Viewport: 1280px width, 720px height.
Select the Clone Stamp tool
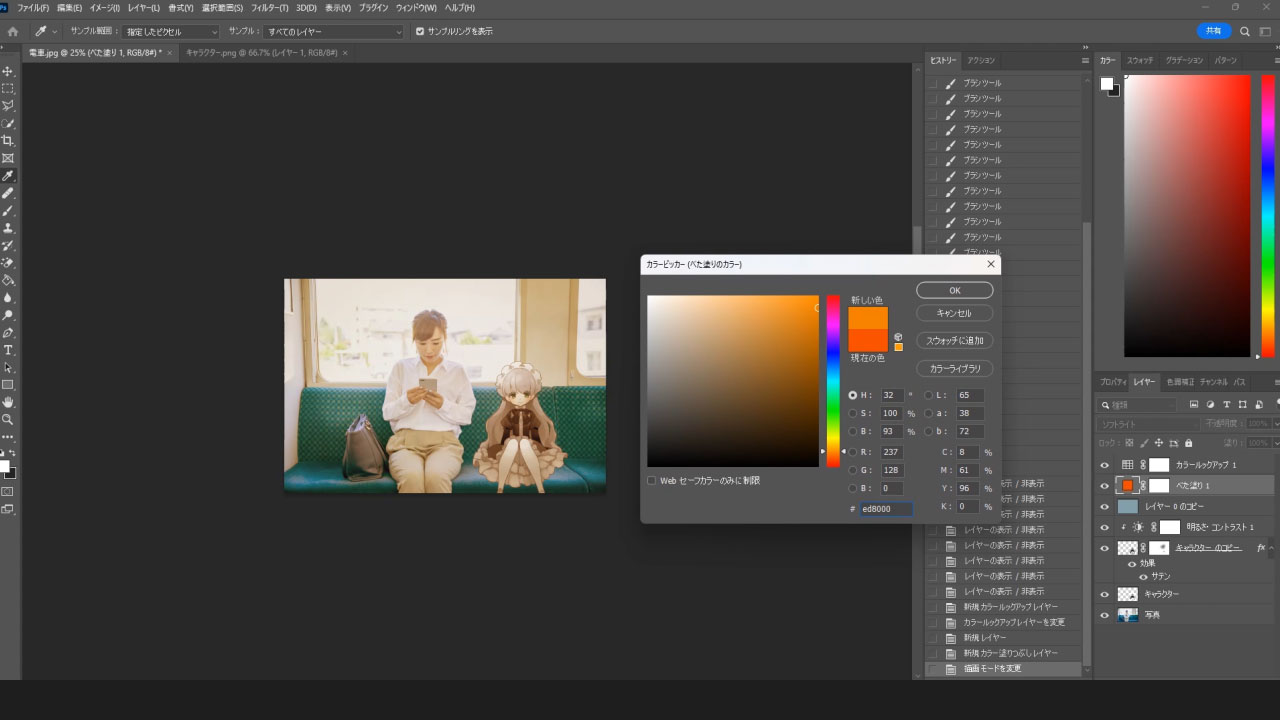[x=8, y=227]
